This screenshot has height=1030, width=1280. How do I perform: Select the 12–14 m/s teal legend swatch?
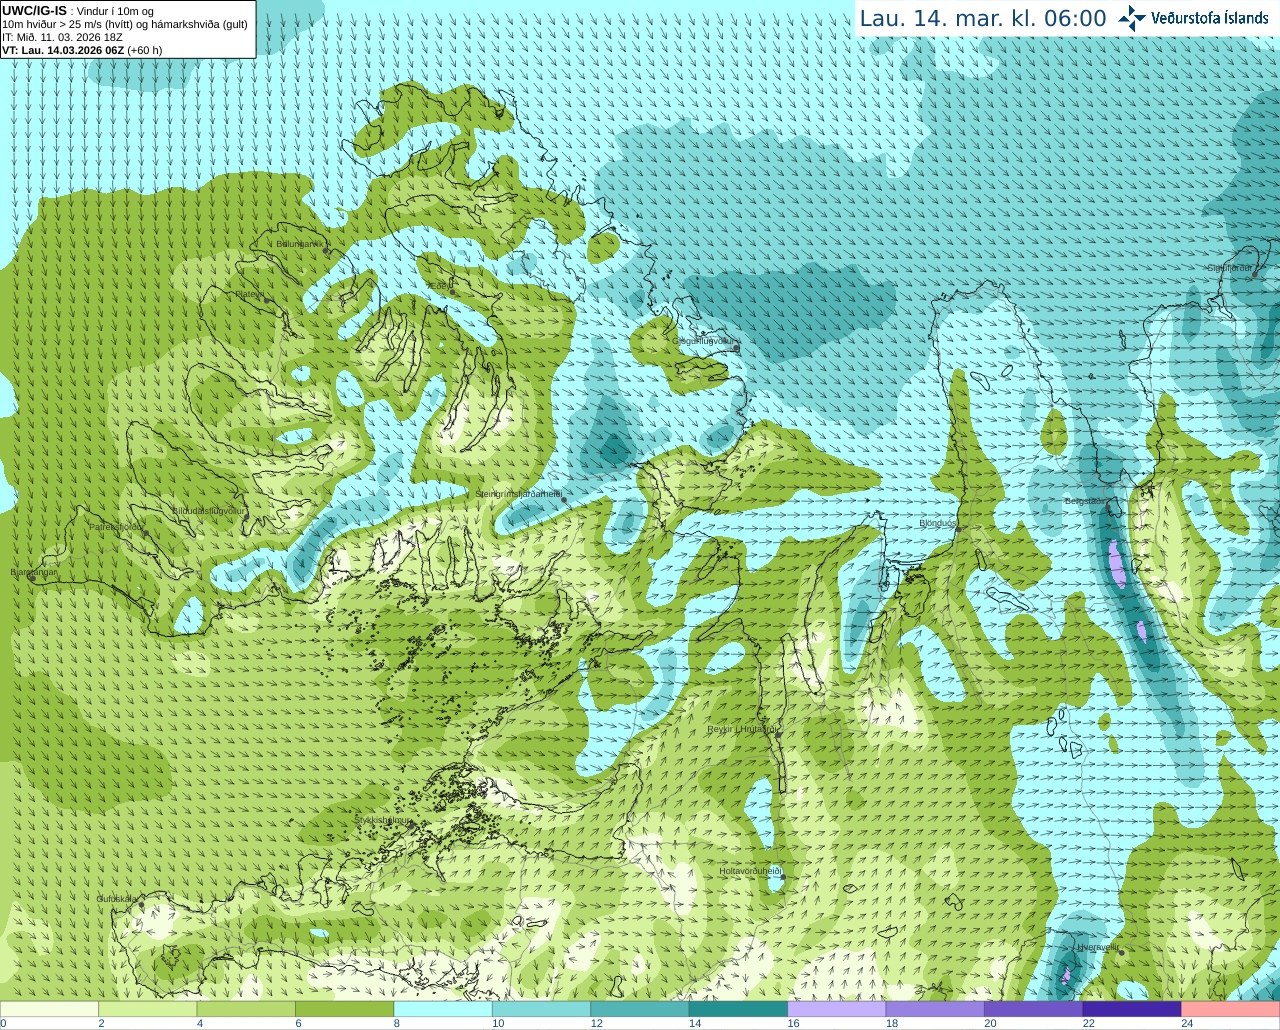click(x=640, y=1009)
